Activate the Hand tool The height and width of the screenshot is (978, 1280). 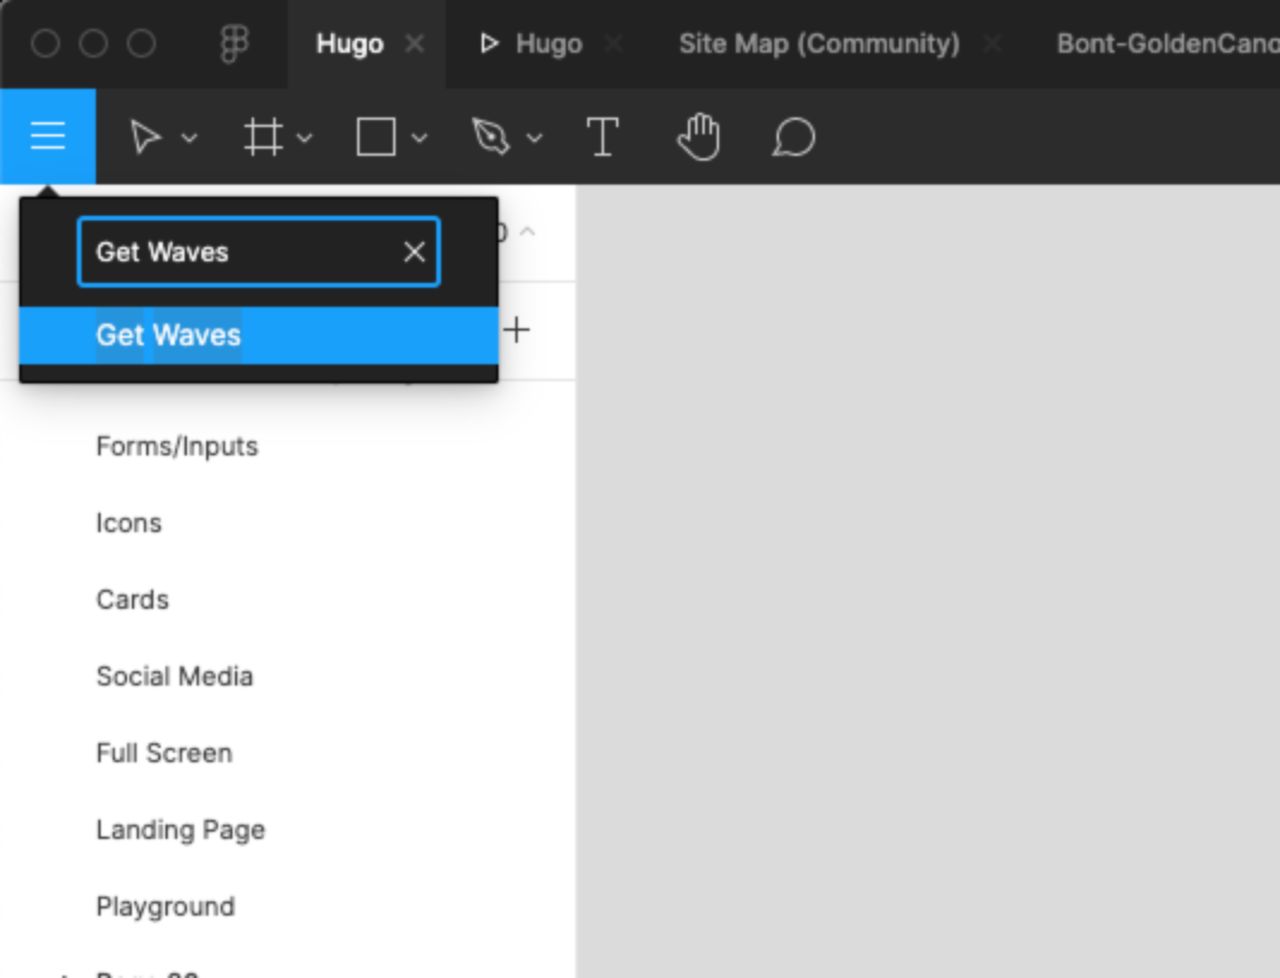click(698, 137)
